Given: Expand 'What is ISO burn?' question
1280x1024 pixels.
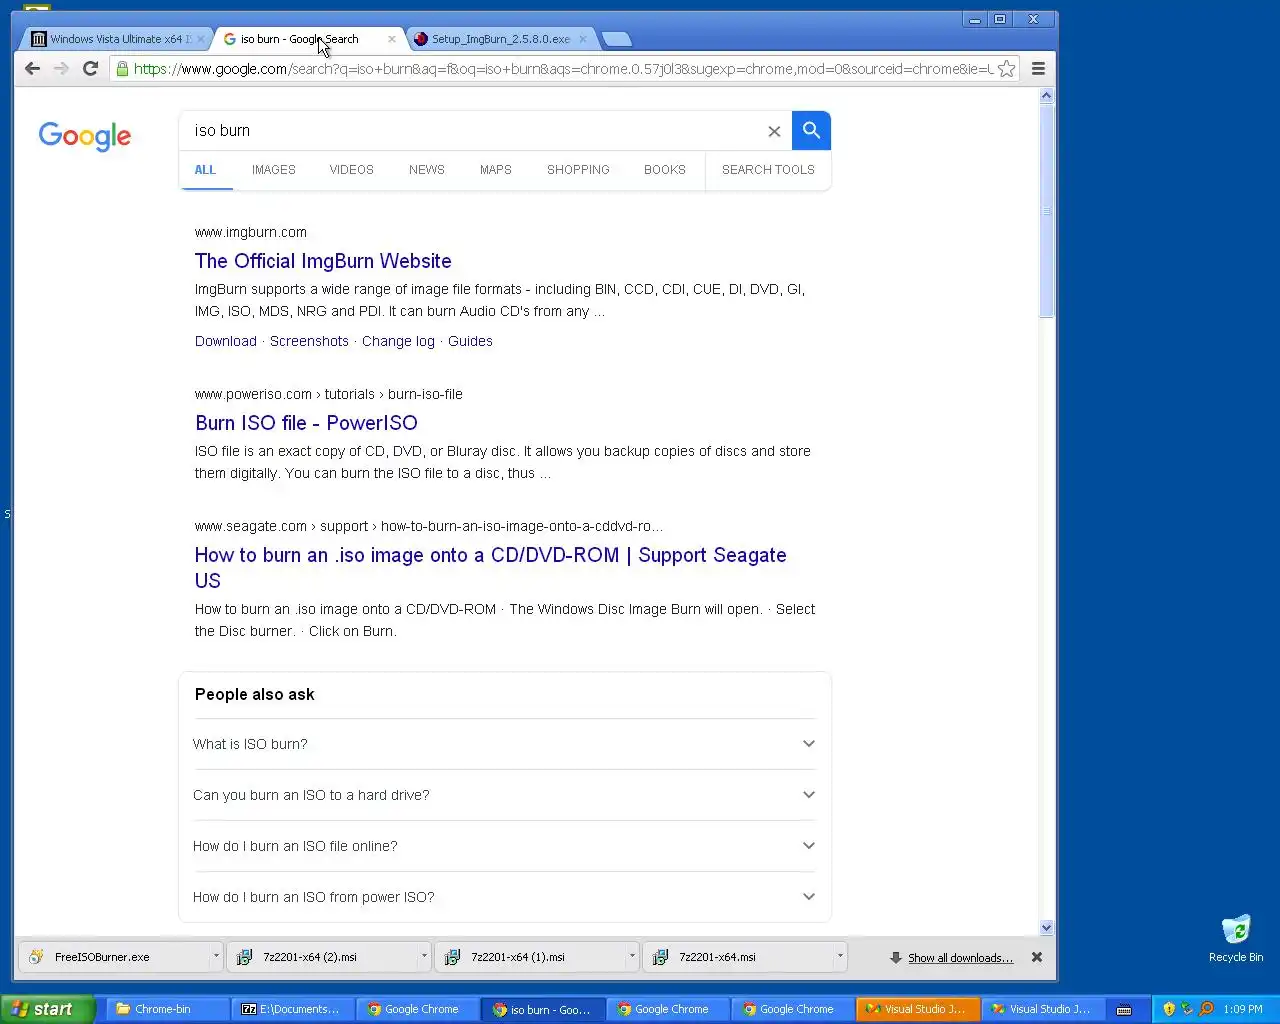Looking at the screenshot, I should click(x=504, y=744).
